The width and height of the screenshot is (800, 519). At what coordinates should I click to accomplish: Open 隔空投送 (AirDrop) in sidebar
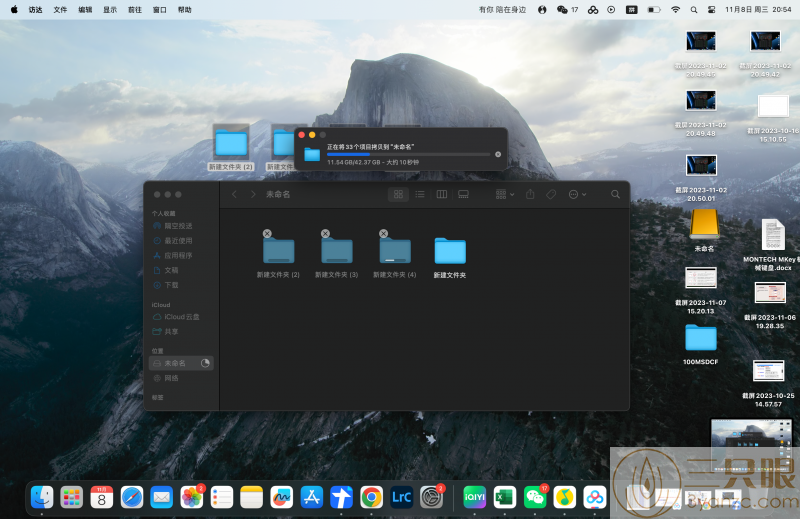click(x=173, y=226)
